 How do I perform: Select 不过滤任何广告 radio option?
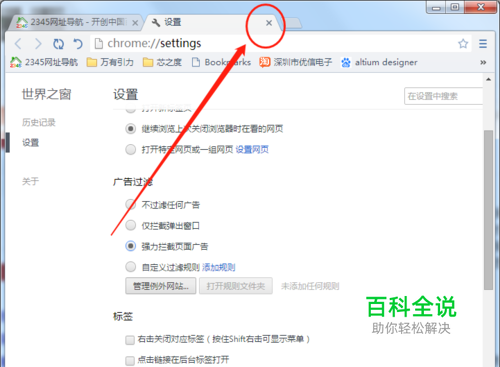131,204
